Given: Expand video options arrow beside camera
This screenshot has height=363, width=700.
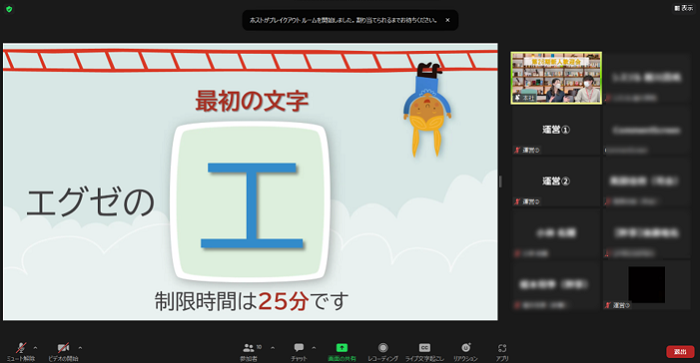Looking at the screenshot, I should click(x=80, y=347).
